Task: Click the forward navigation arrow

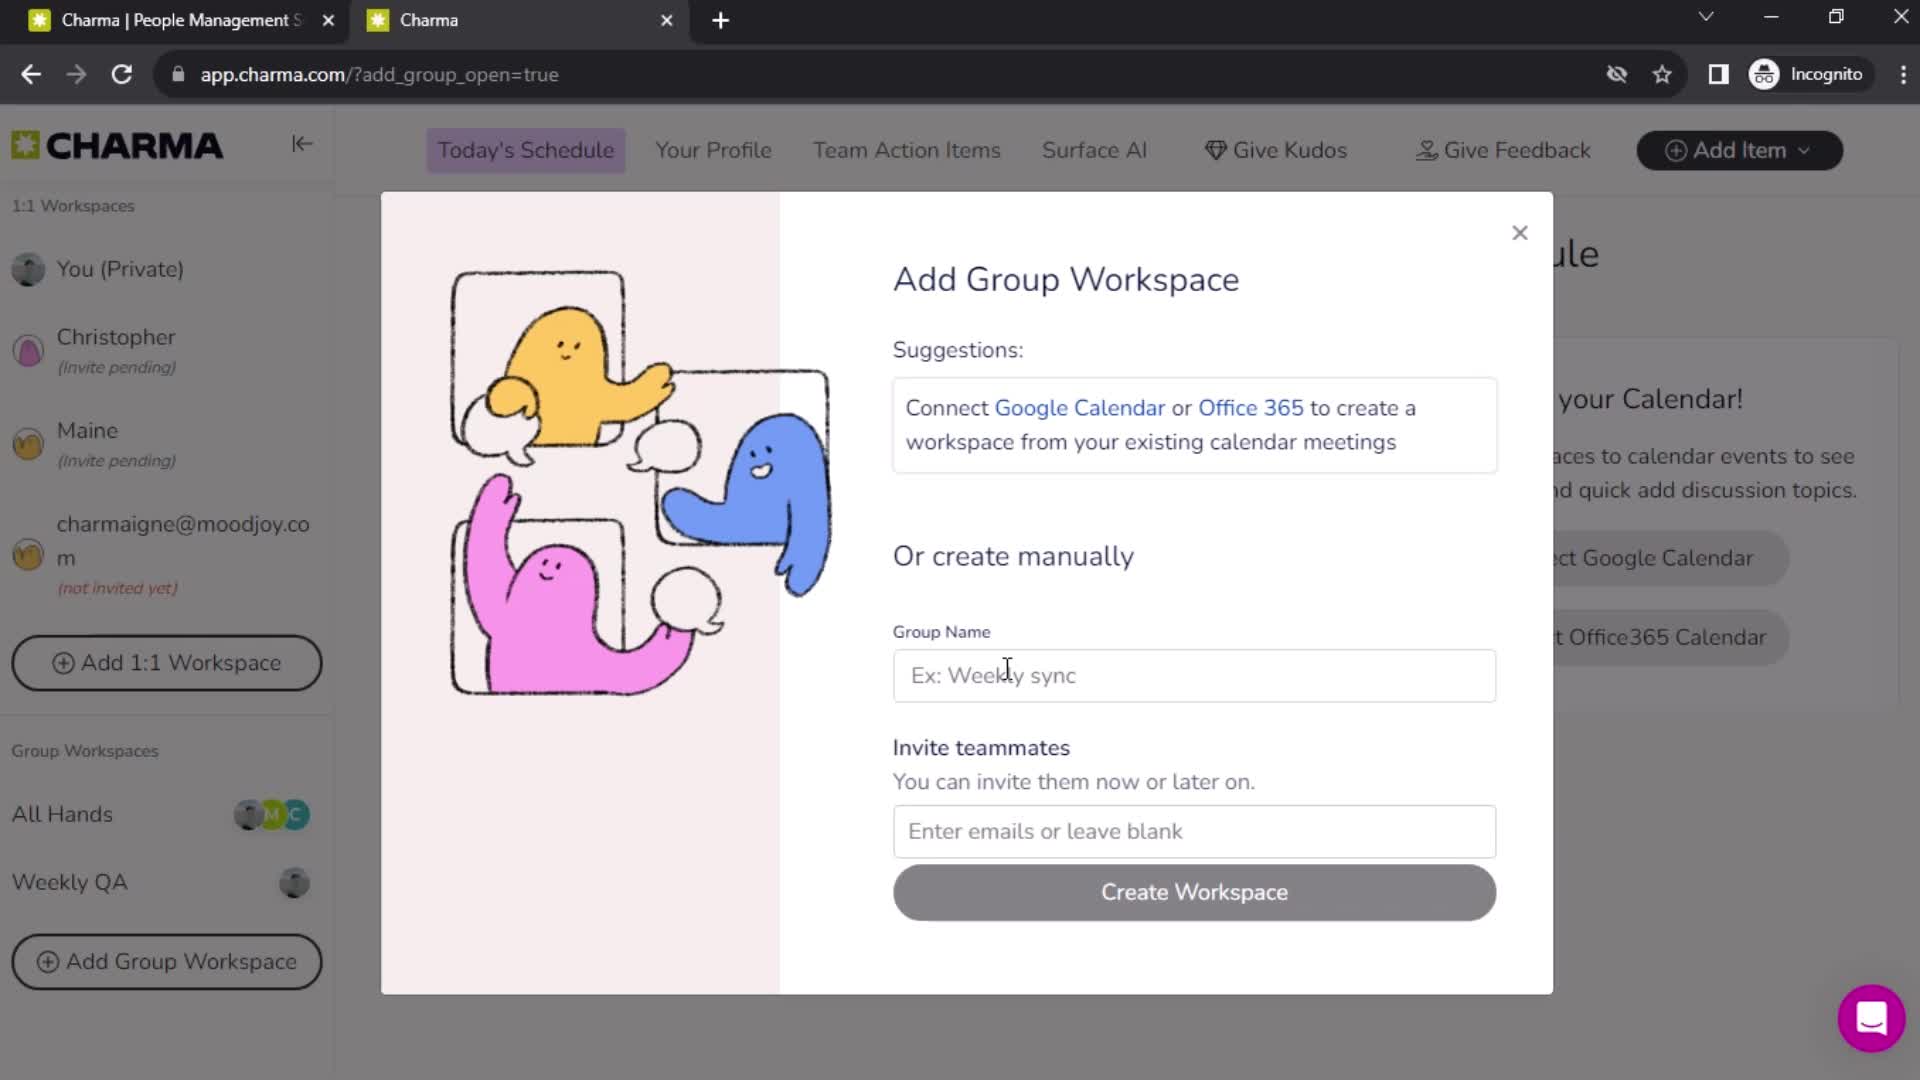Action: pyautogui.click(x=76, y=74)
